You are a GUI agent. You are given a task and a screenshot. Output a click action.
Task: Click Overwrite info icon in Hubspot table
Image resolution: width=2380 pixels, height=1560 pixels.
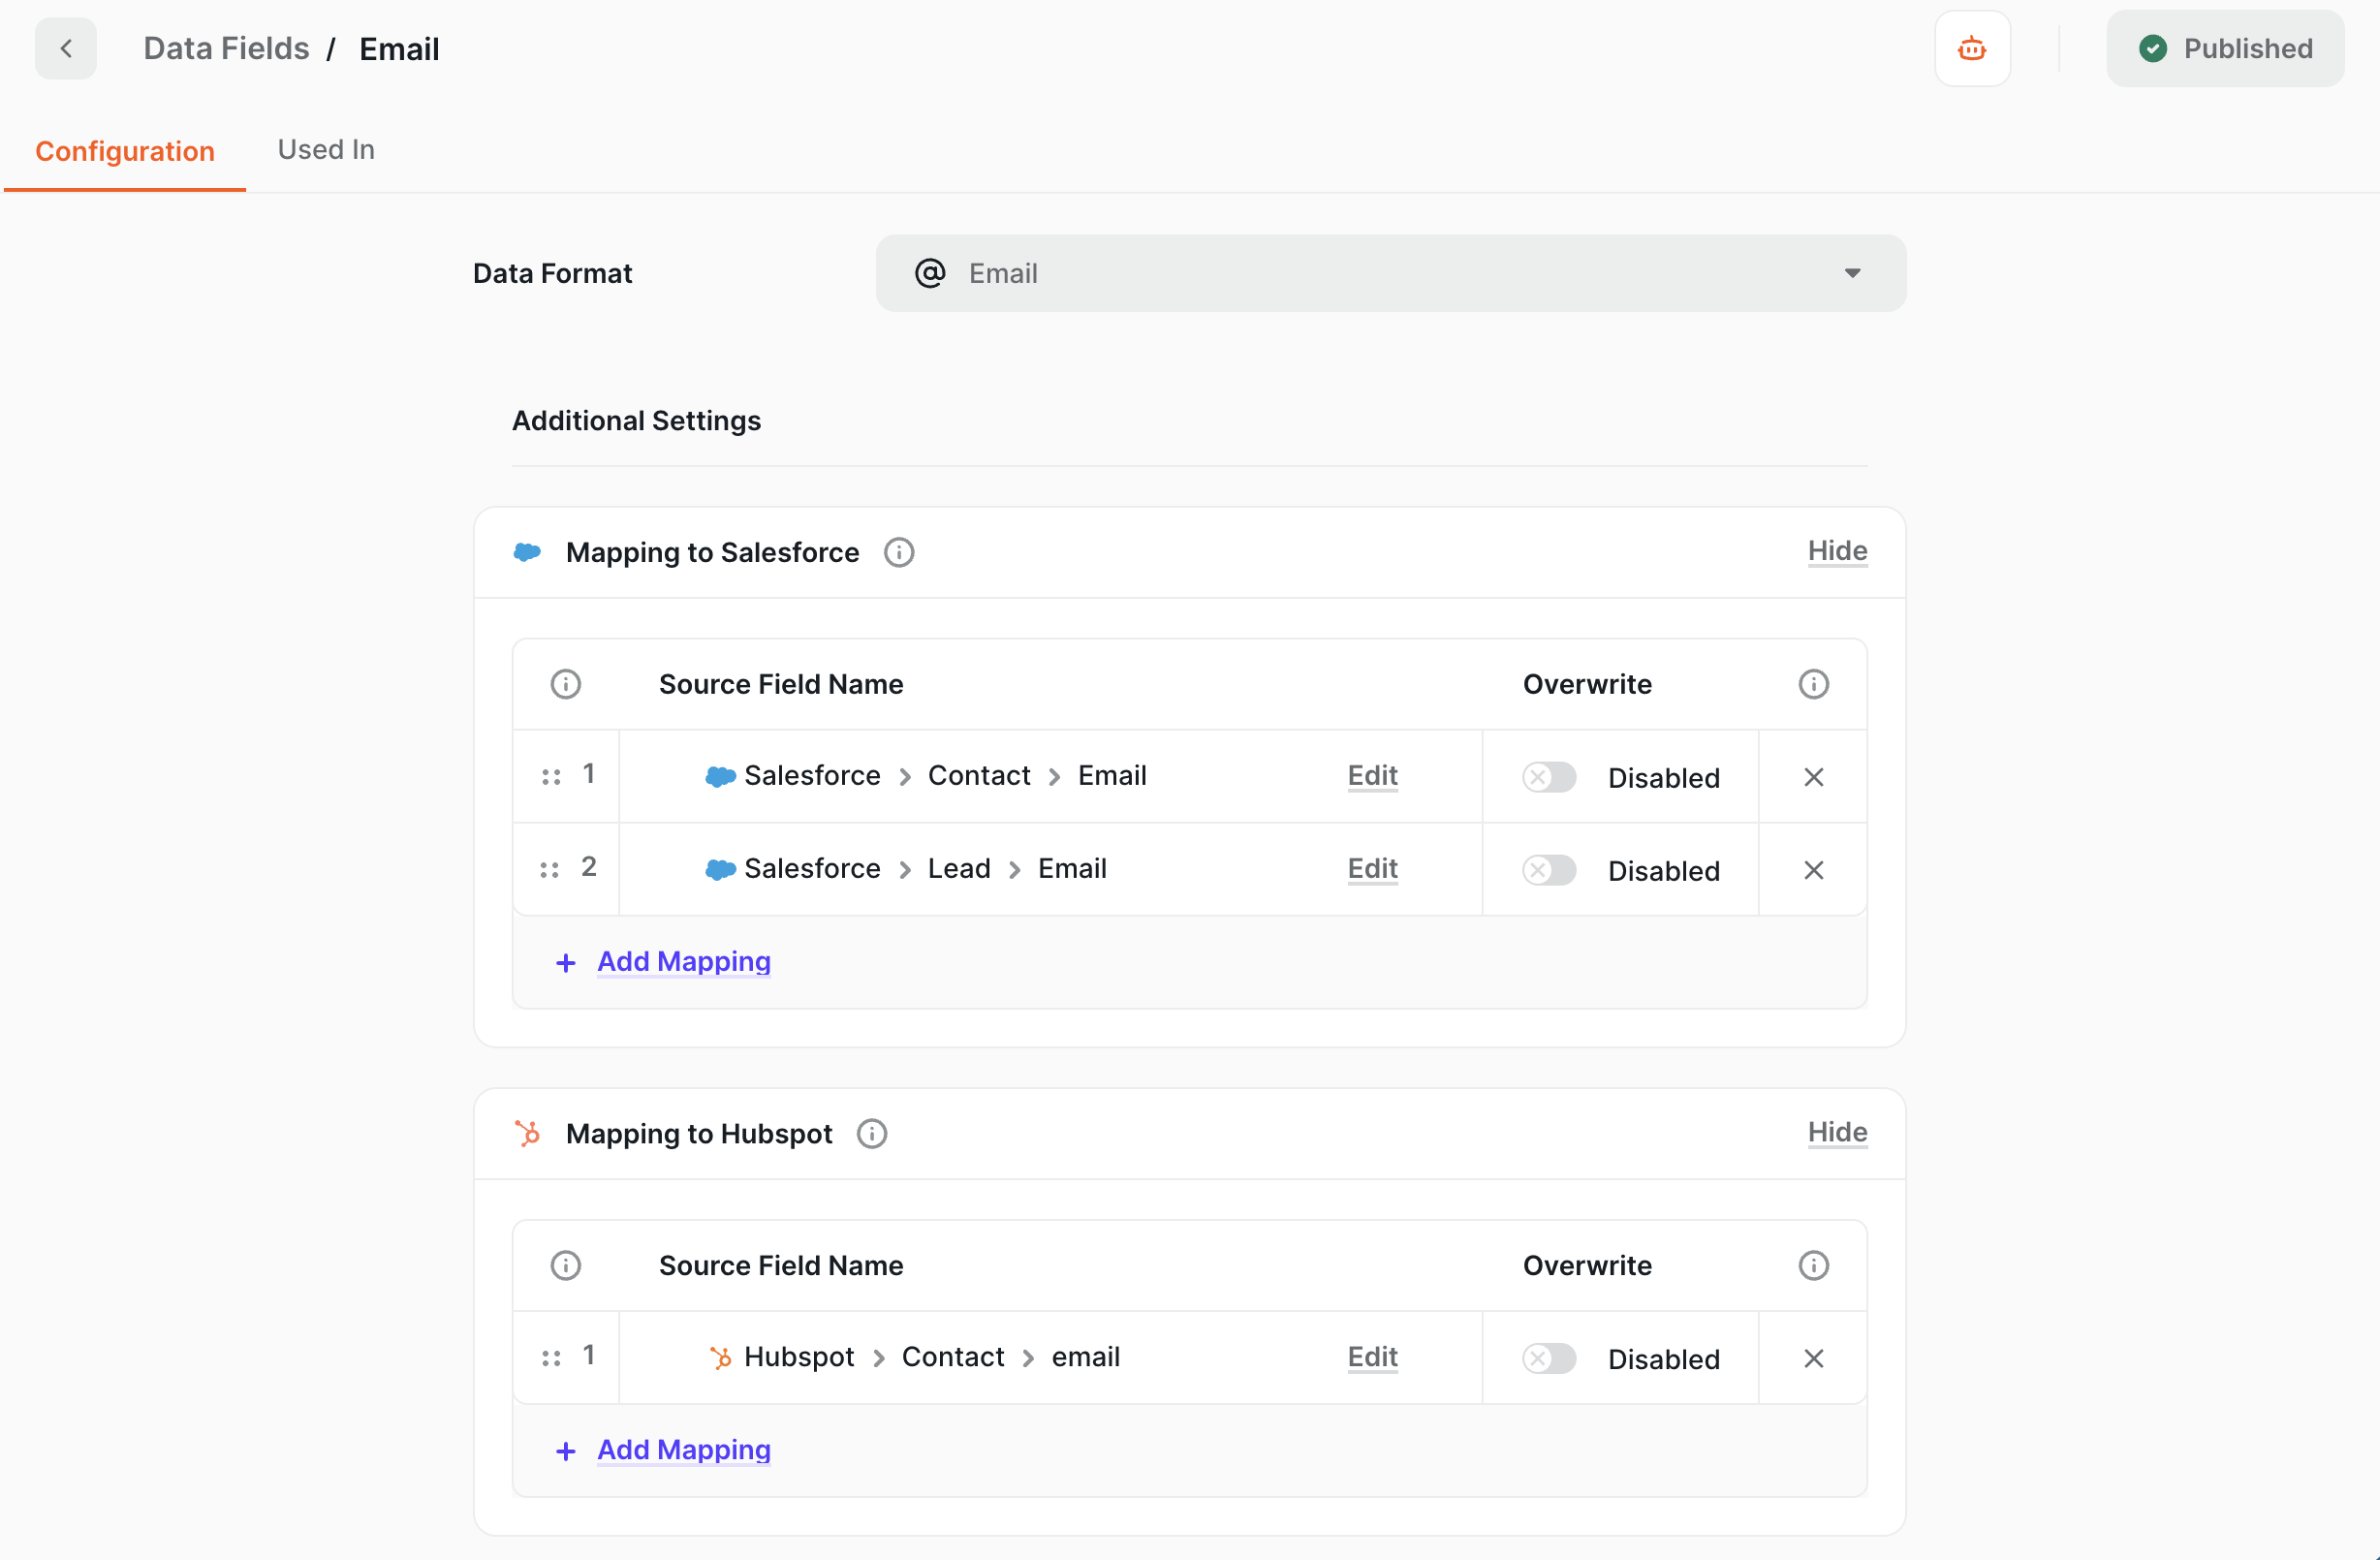pos(1813,1265)
